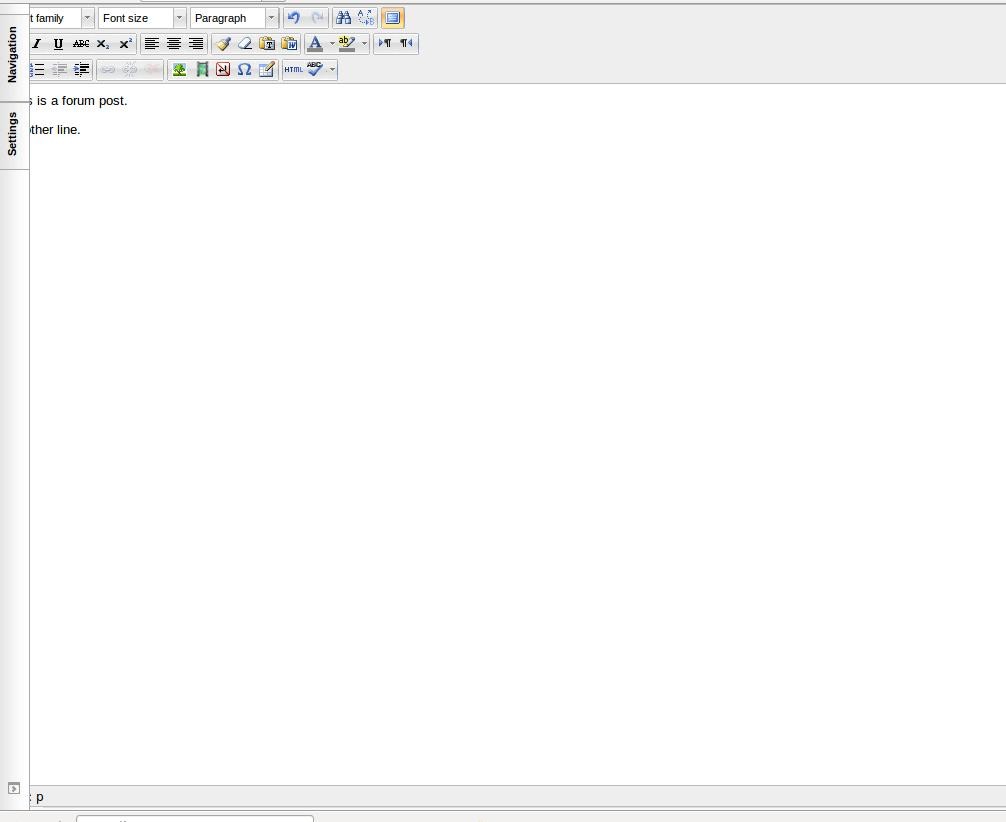Viewport: 1006px width, 822px height.
Task: Toggle italic formatting
Action: [37, 44]
